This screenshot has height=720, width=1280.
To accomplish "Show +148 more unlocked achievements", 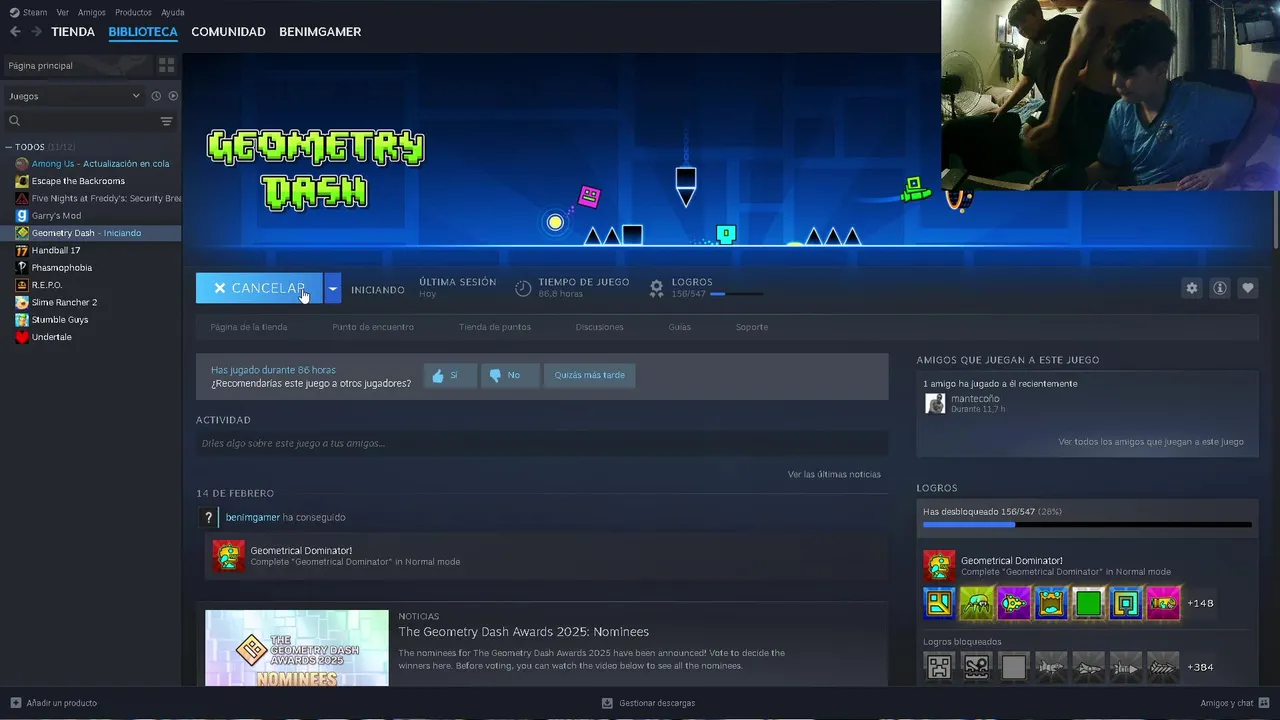I will point(1200,603).
